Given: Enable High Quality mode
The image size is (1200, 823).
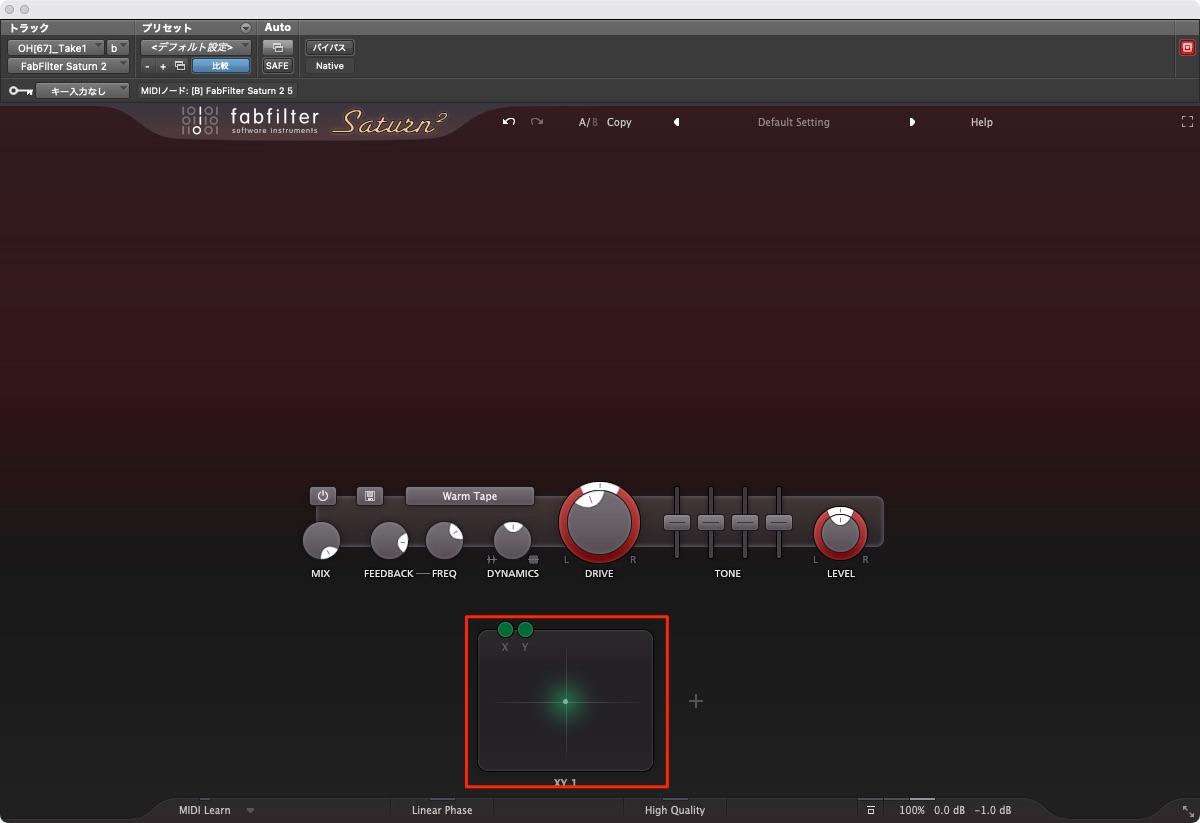Looking at the screenshot, I should click(675, 810).
